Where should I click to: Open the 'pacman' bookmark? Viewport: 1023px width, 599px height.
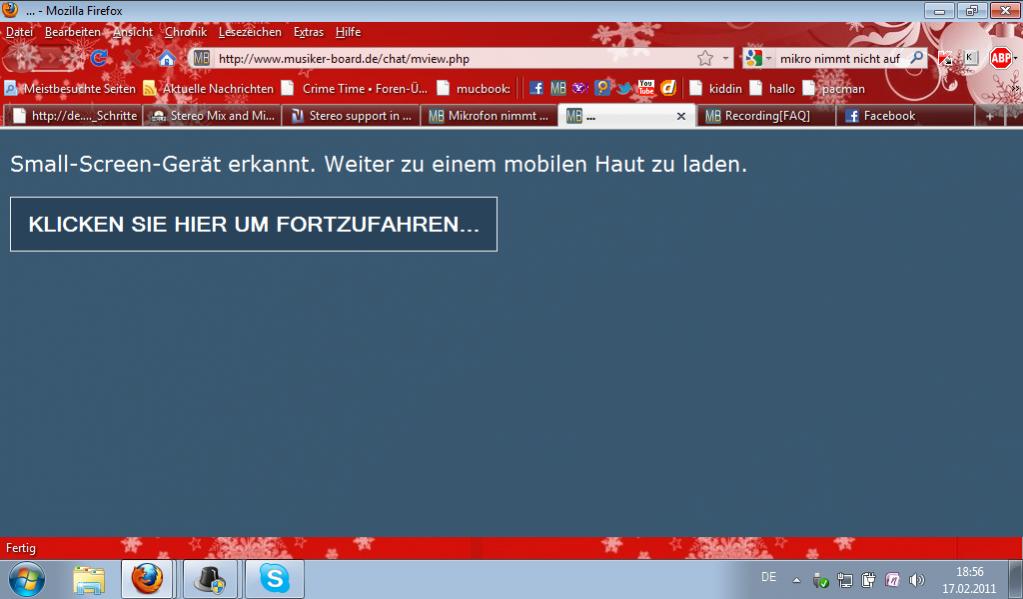[834, 88]
